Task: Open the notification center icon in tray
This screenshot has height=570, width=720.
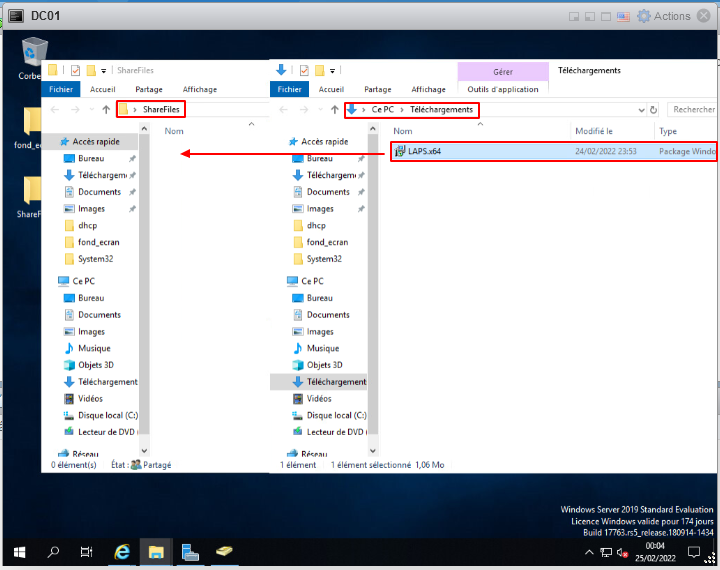Action: coord(694,551)
